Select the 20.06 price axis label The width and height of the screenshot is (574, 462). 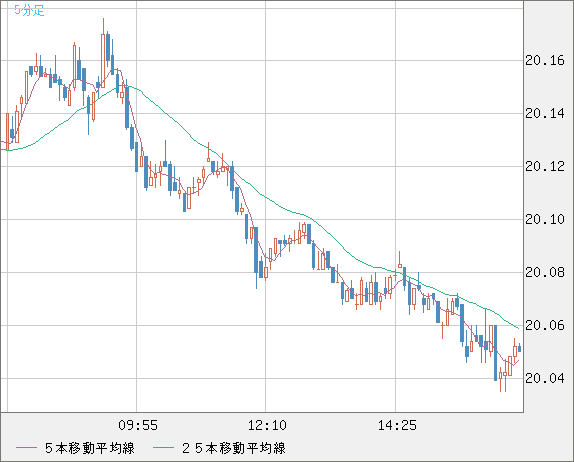click(545, 325)
